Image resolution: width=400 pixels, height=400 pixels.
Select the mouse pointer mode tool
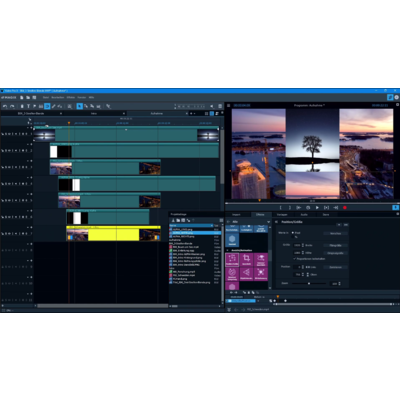click(80, 106)
